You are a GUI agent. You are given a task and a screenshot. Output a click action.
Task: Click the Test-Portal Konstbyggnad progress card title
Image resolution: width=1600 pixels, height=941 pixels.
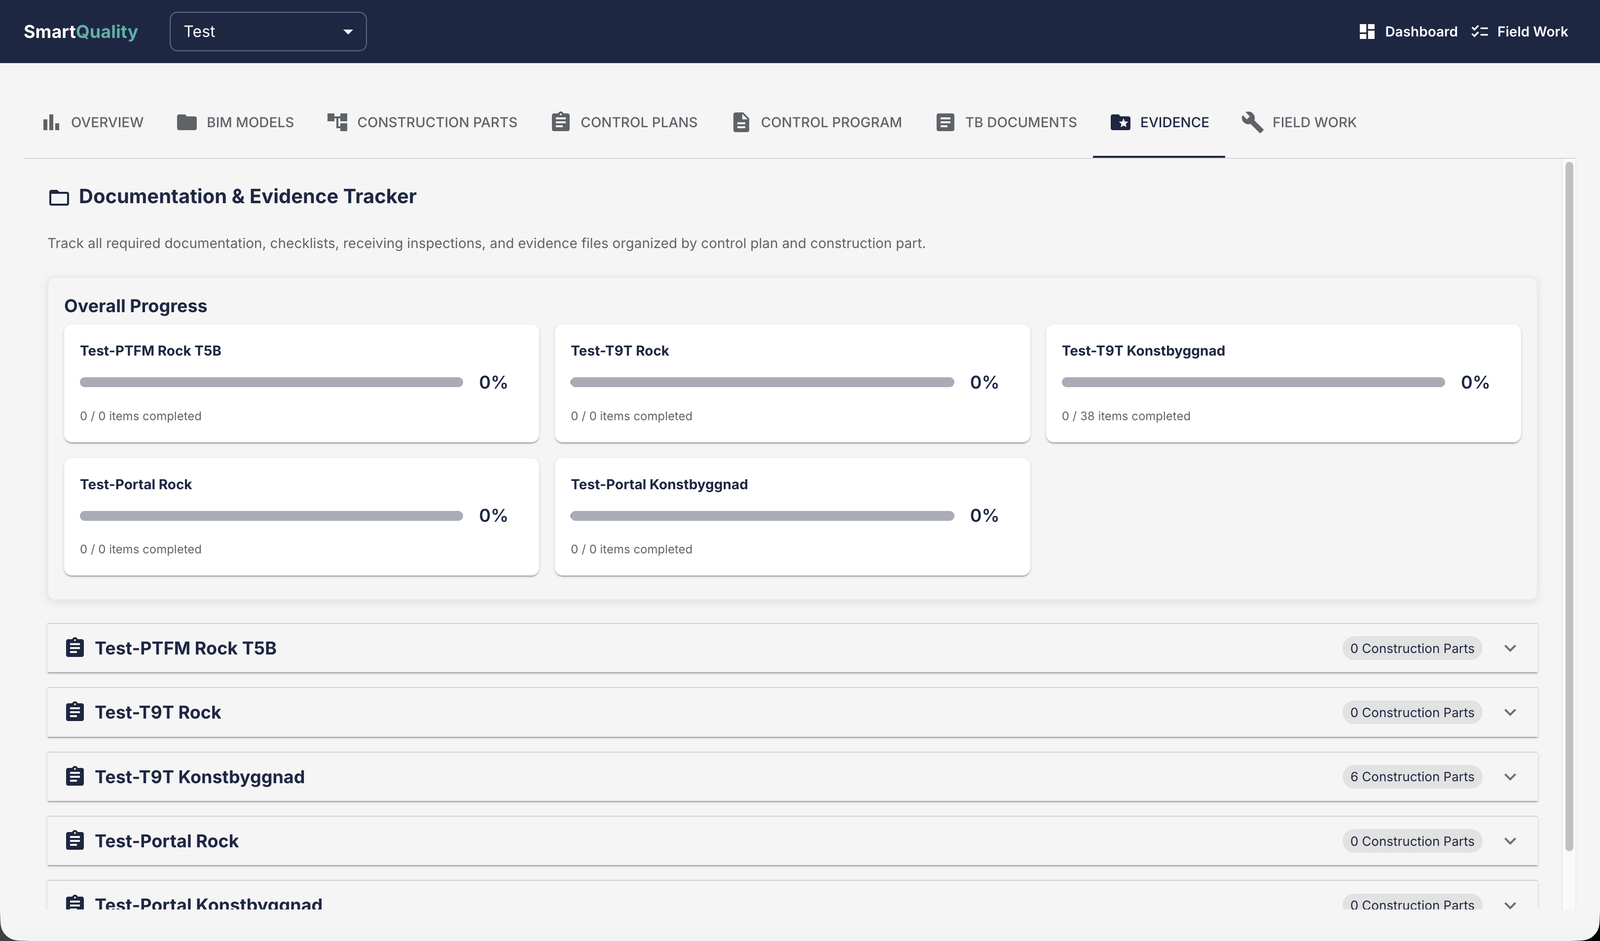point(659,484)
